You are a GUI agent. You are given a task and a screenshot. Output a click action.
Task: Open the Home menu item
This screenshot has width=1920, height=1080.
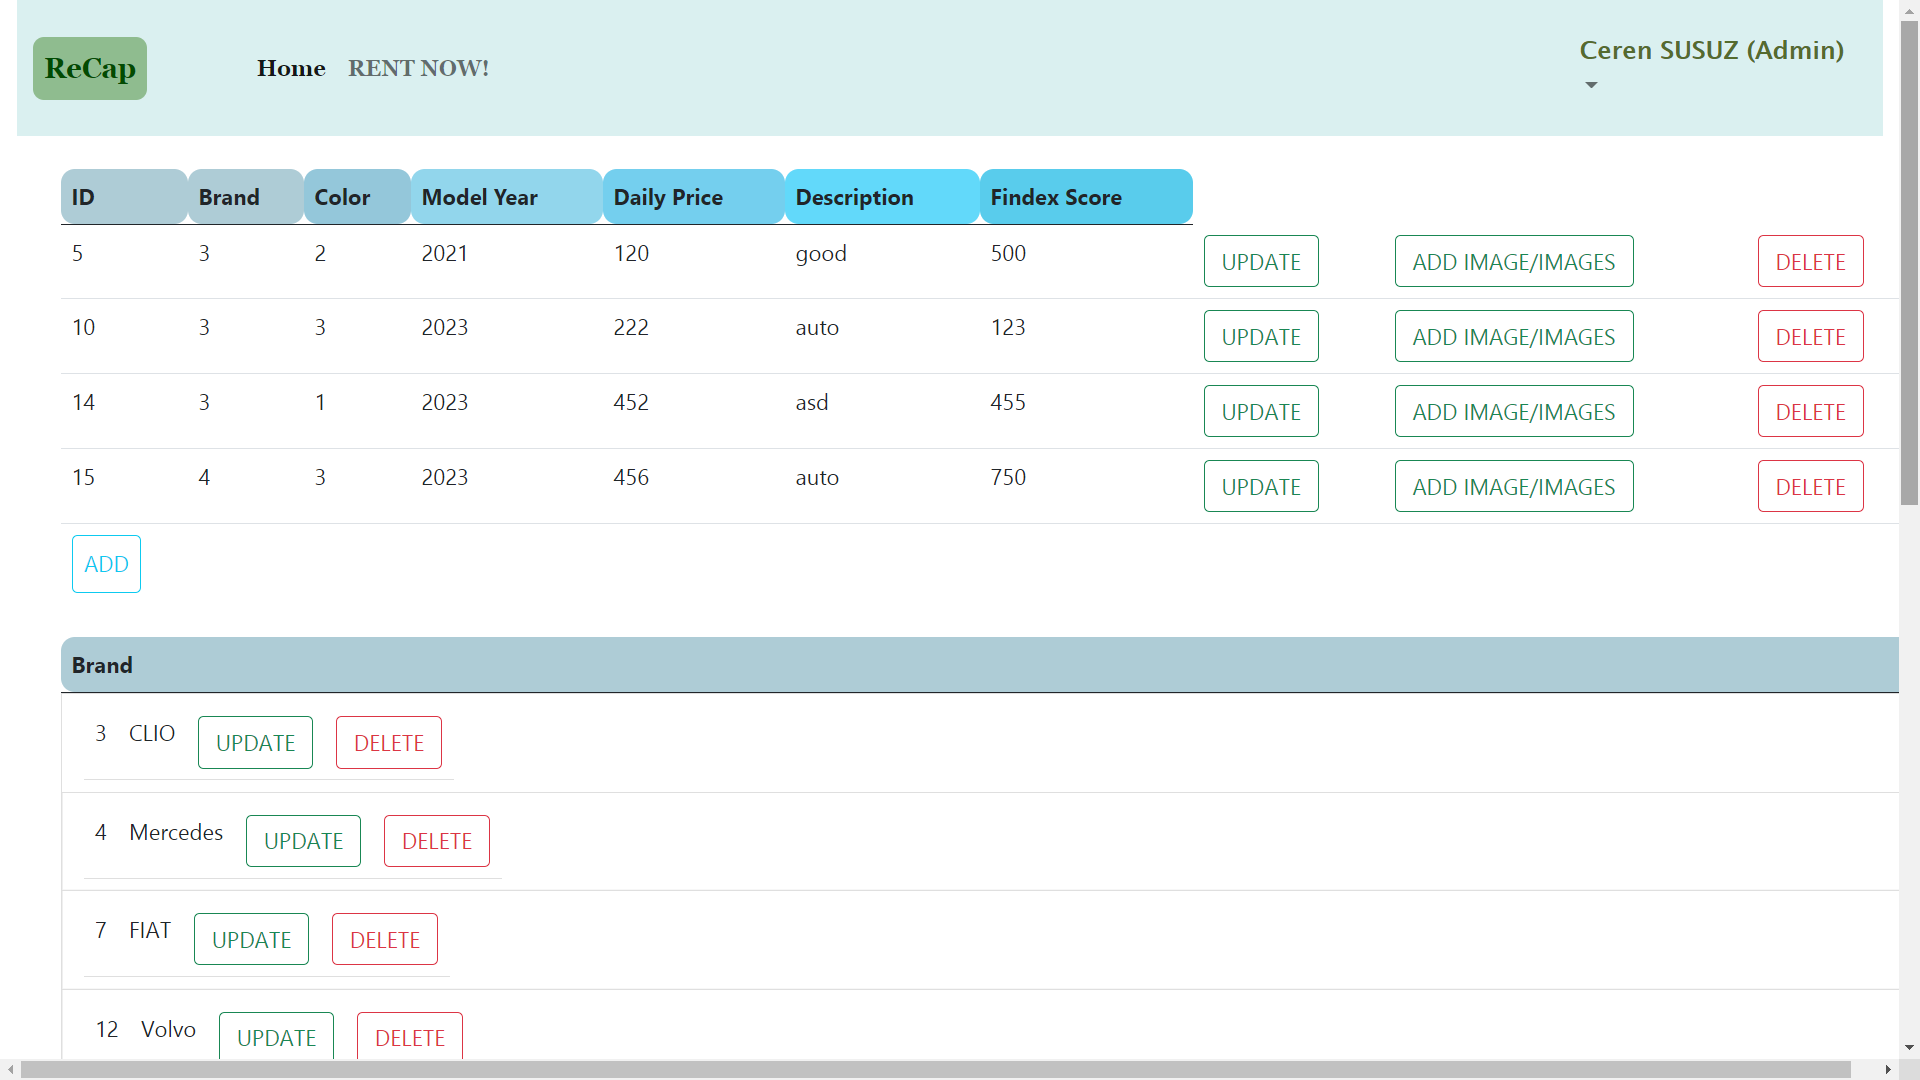tap(291, 68)
